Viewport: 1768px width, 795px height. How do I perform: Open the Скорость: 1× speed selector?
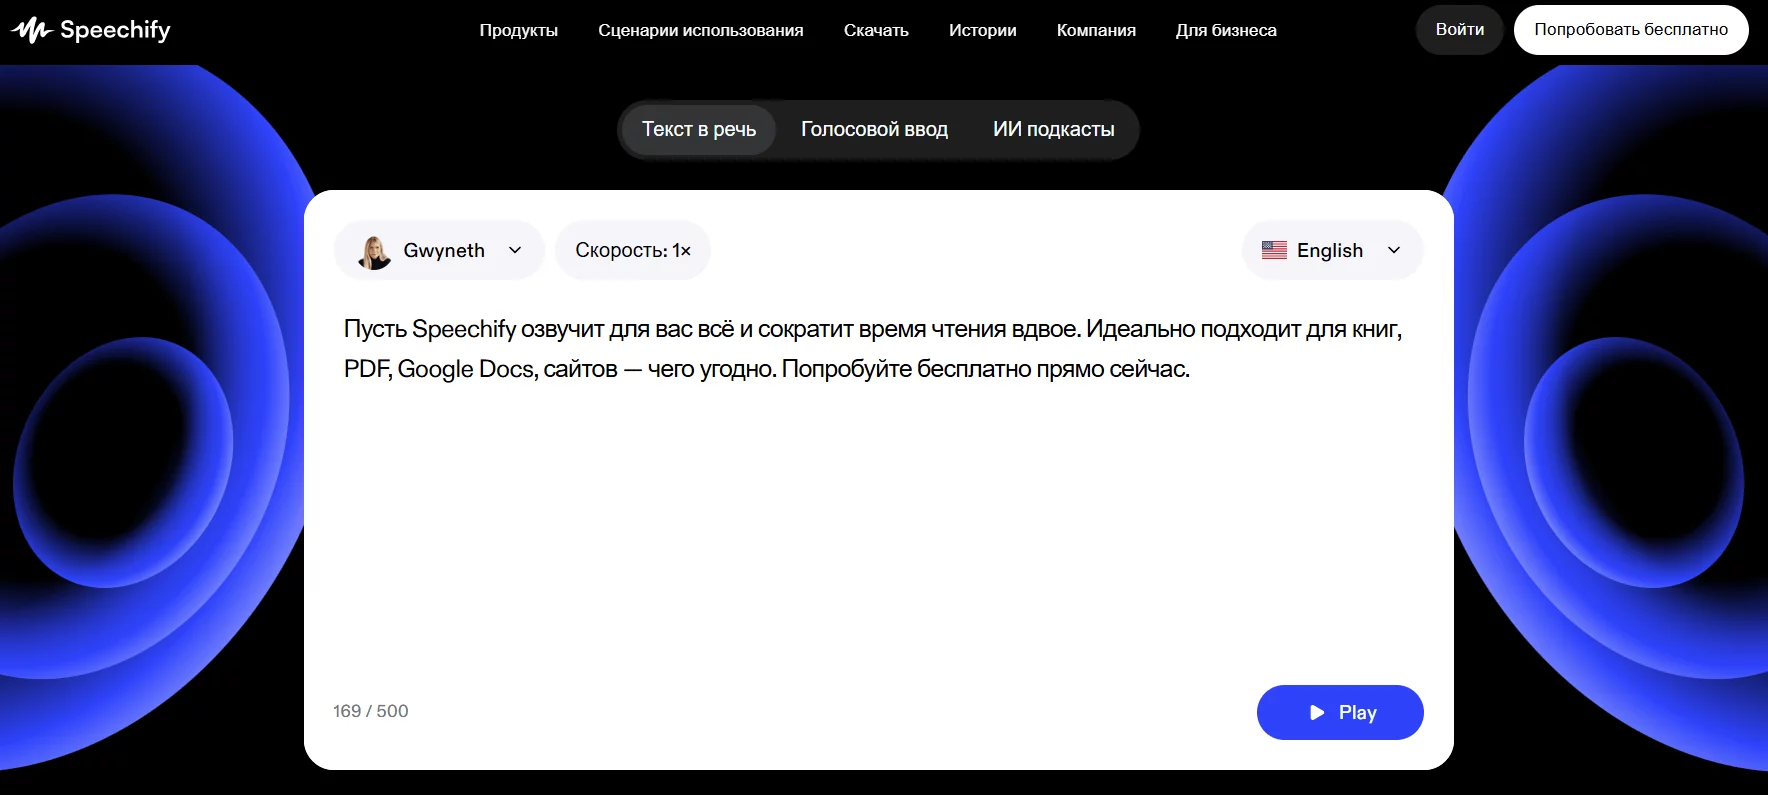click(632, 251)
